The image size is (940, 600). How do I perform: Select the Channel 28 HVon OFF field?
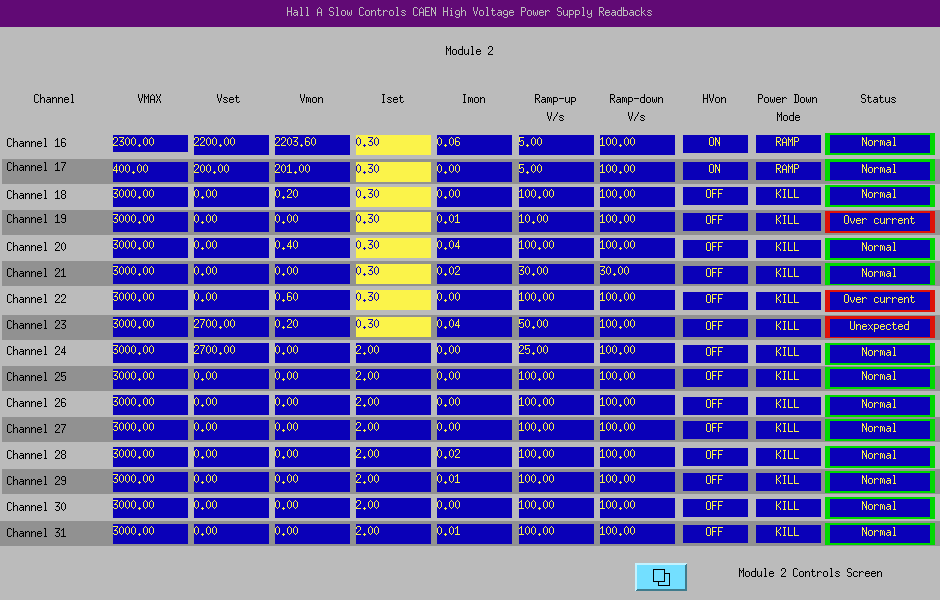(x=715, y=456)
